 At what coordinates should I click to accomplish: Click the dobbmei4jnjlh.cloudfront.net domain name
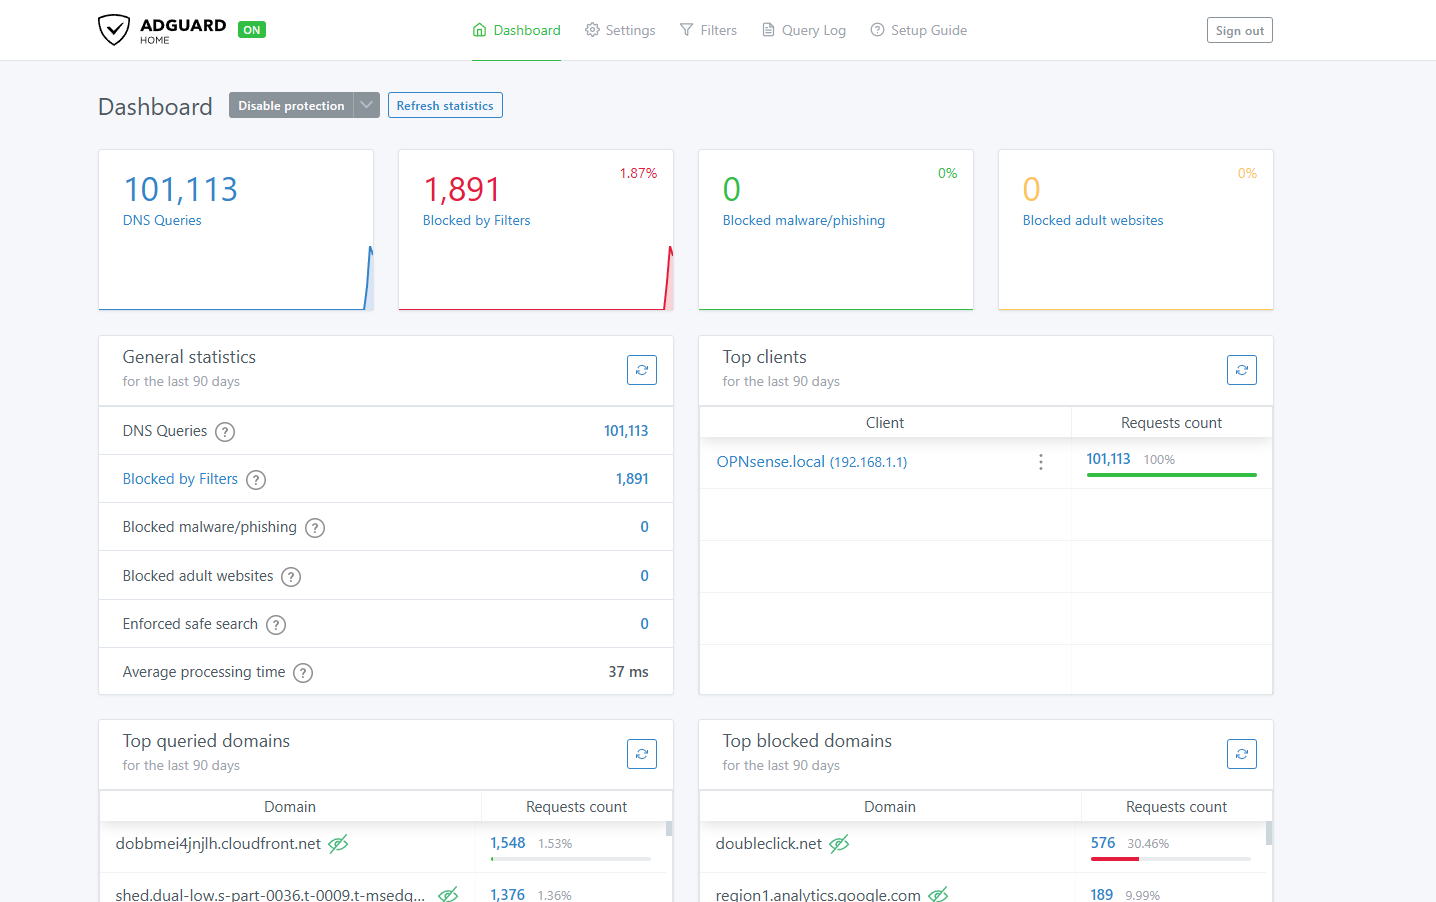pyautogui.click(x=218, y=844)
